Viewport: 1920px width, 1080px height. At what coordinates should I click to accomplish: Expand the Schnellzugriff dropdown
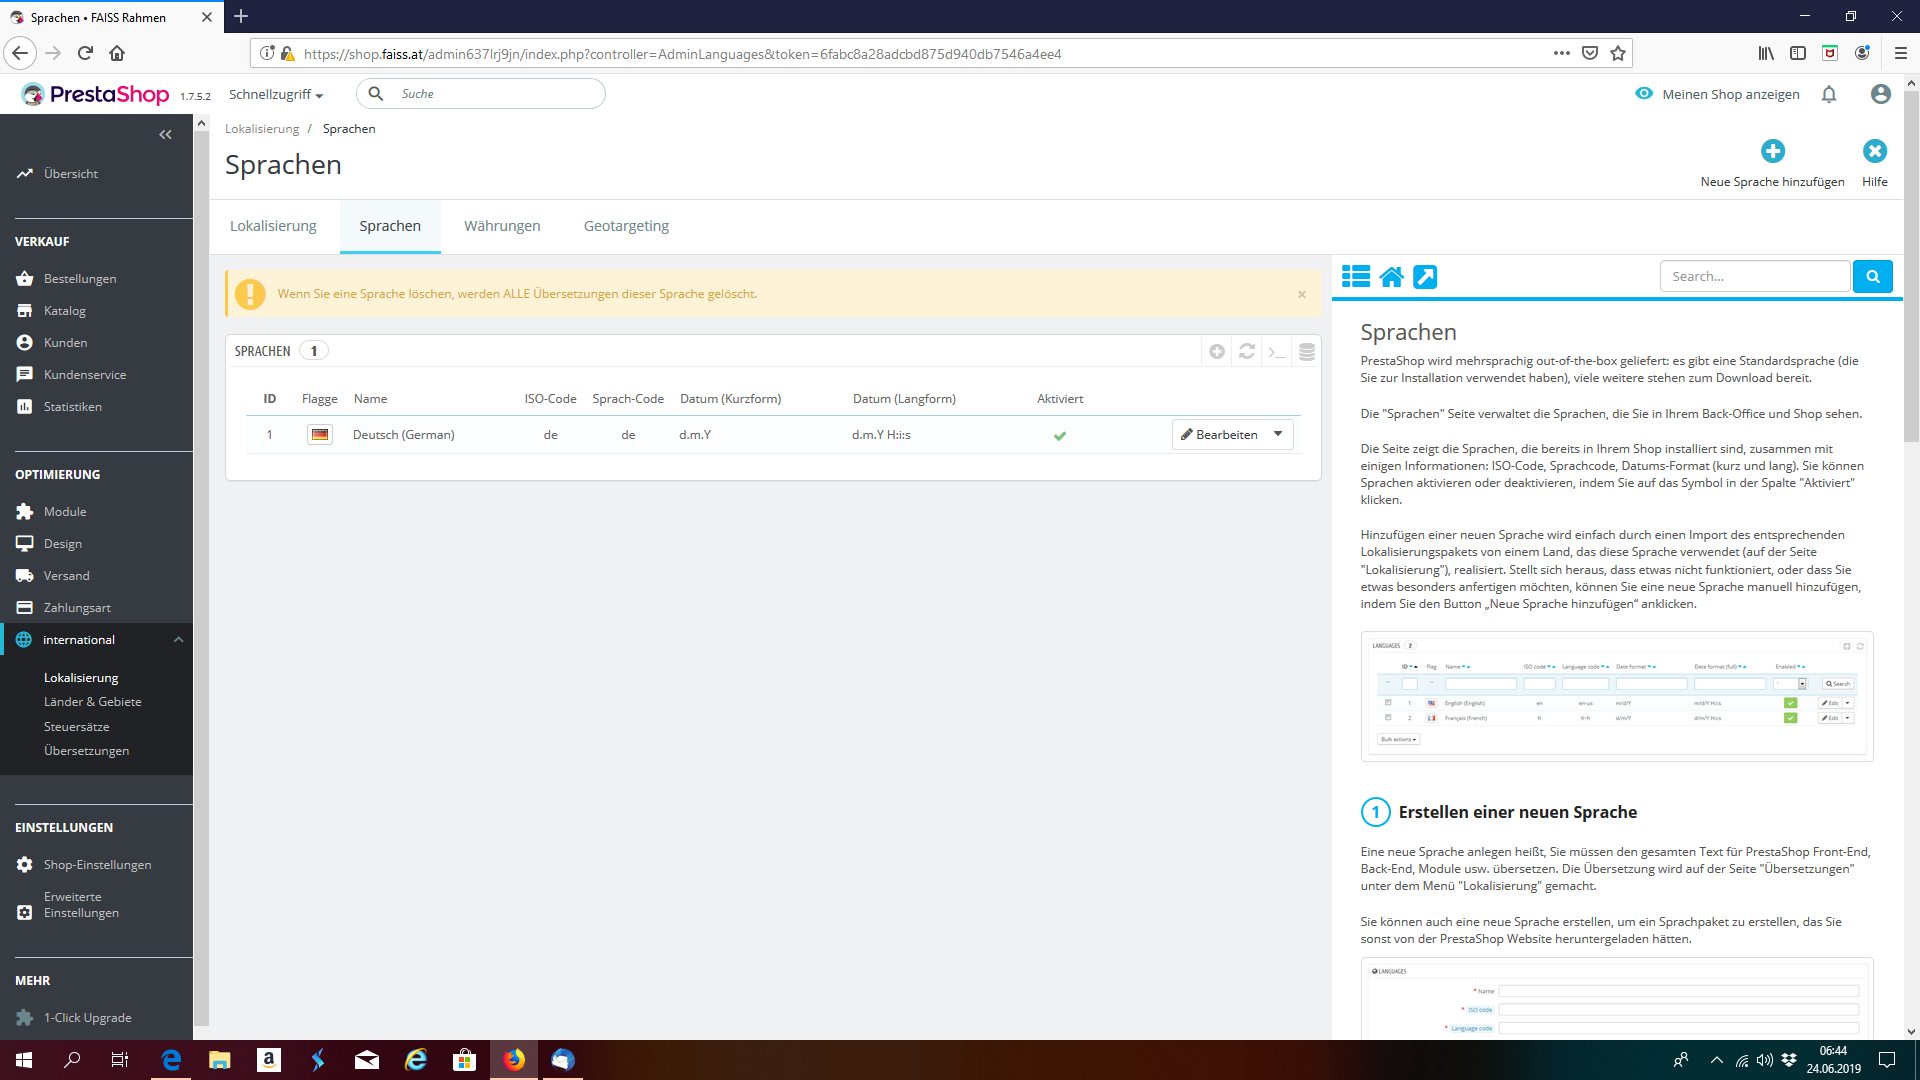pyautogui.click(x=276, y=94)
